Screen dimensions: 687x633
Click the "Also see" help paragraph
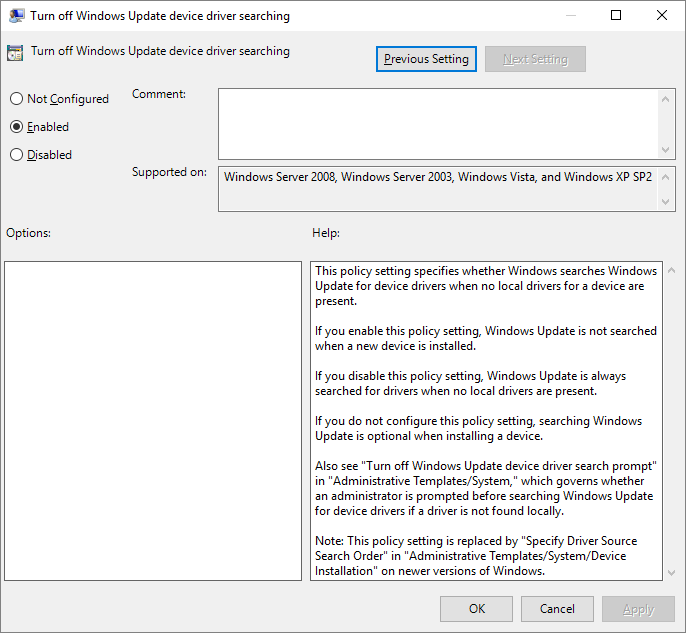[485, 488]
